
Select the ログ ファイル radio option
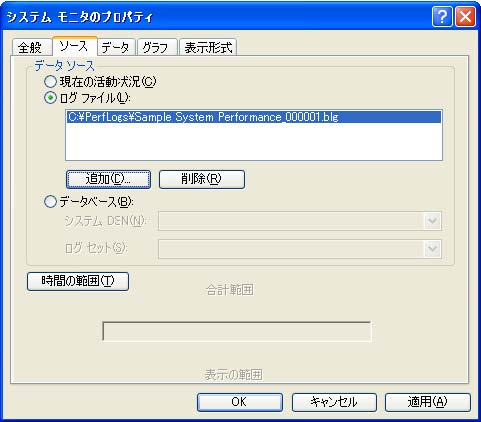tap(50, 98)
